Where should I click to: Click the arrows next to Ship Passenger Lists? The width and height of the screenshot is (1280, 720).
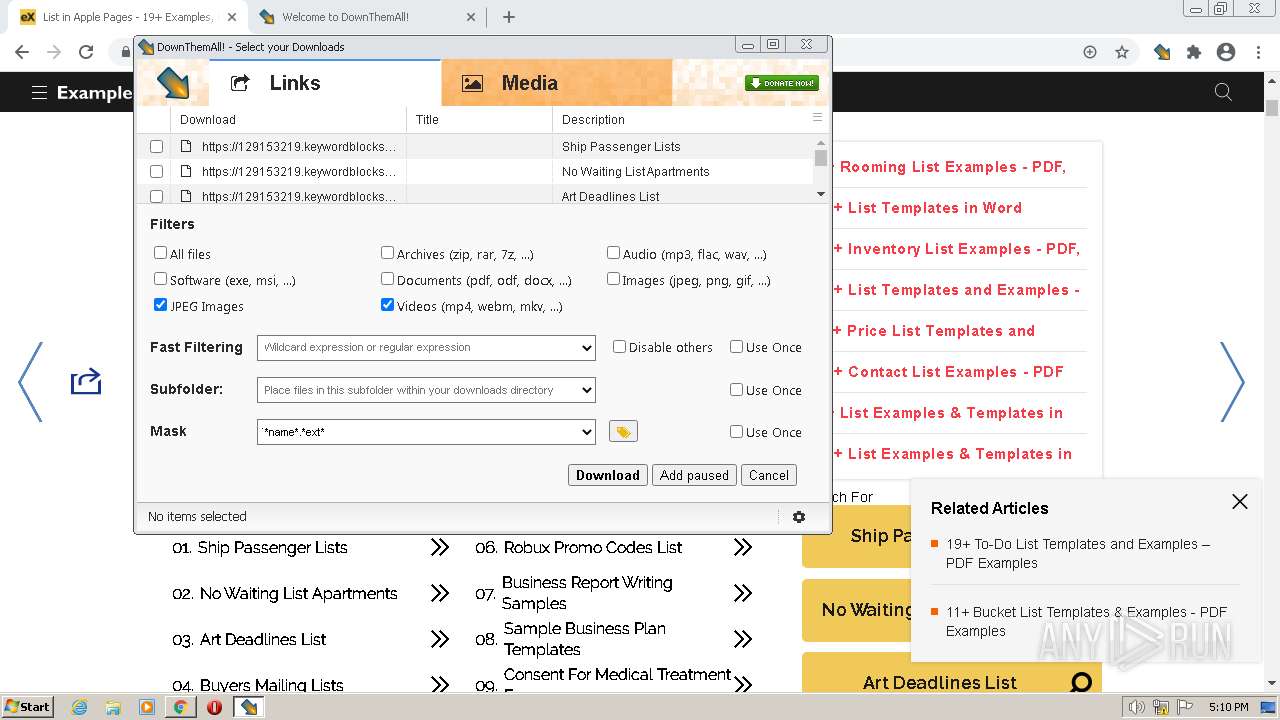click(x=440, y=547)
